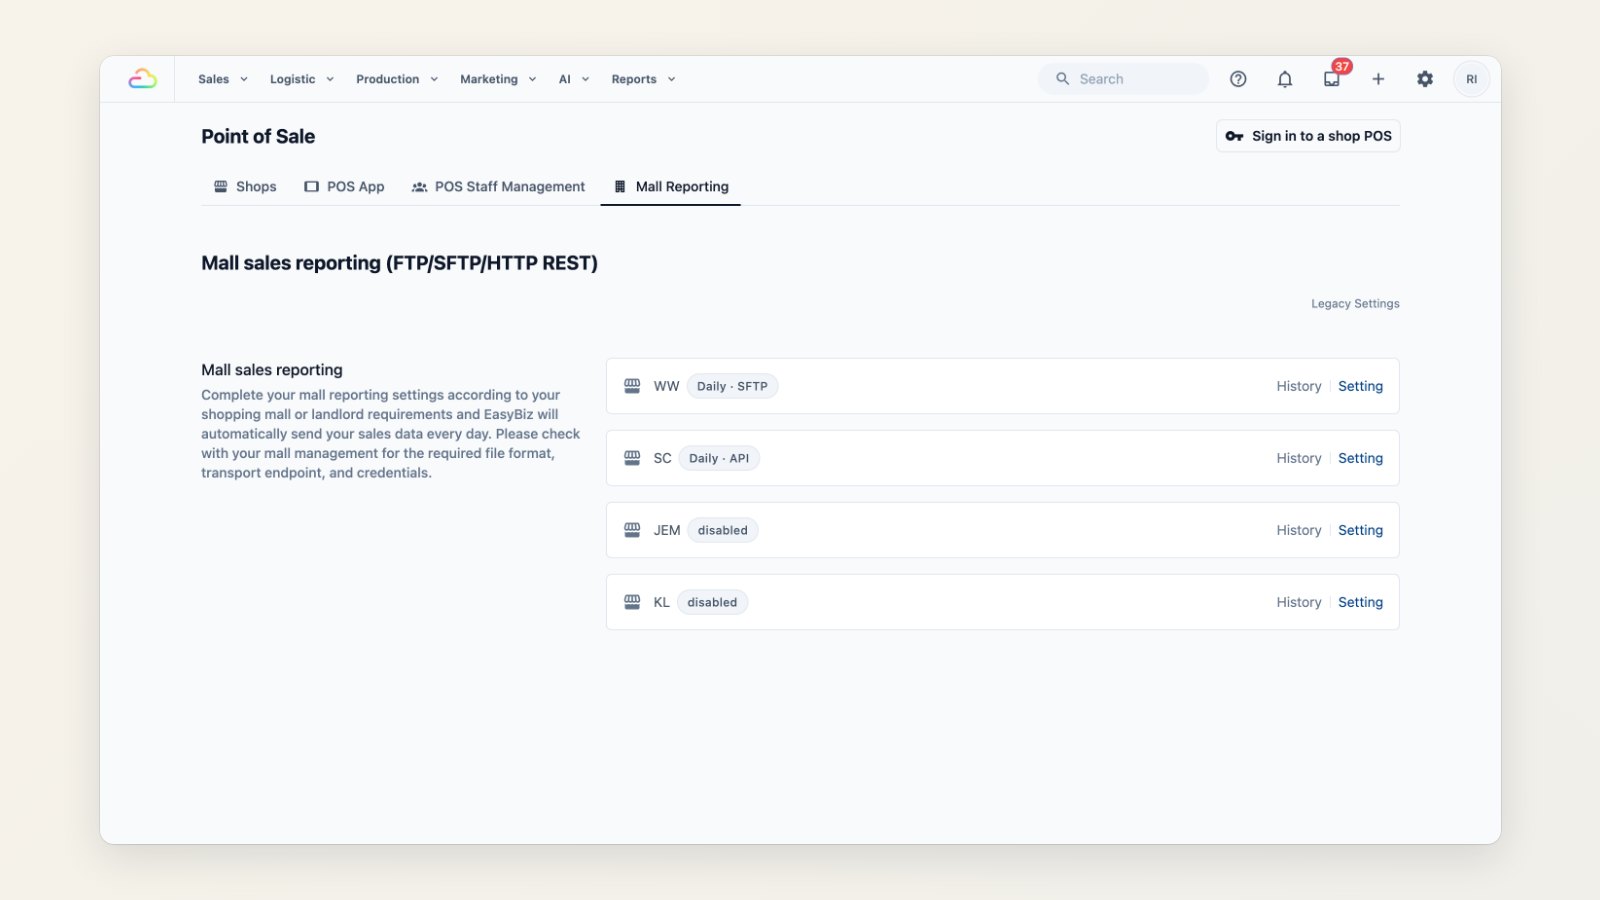The width and height of the screenshot is (1600, 900).
Task: Open the notifications bell
Action: [x=1285, y=79]
